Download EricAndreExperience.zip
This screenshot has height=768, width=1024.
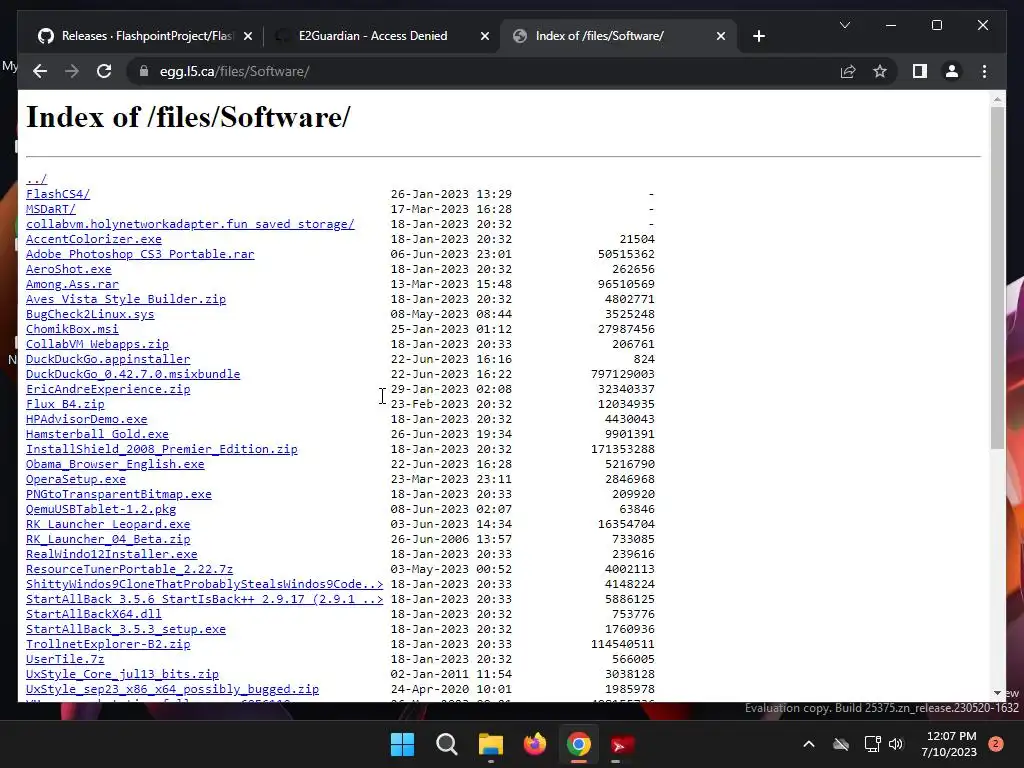point(108,389)
